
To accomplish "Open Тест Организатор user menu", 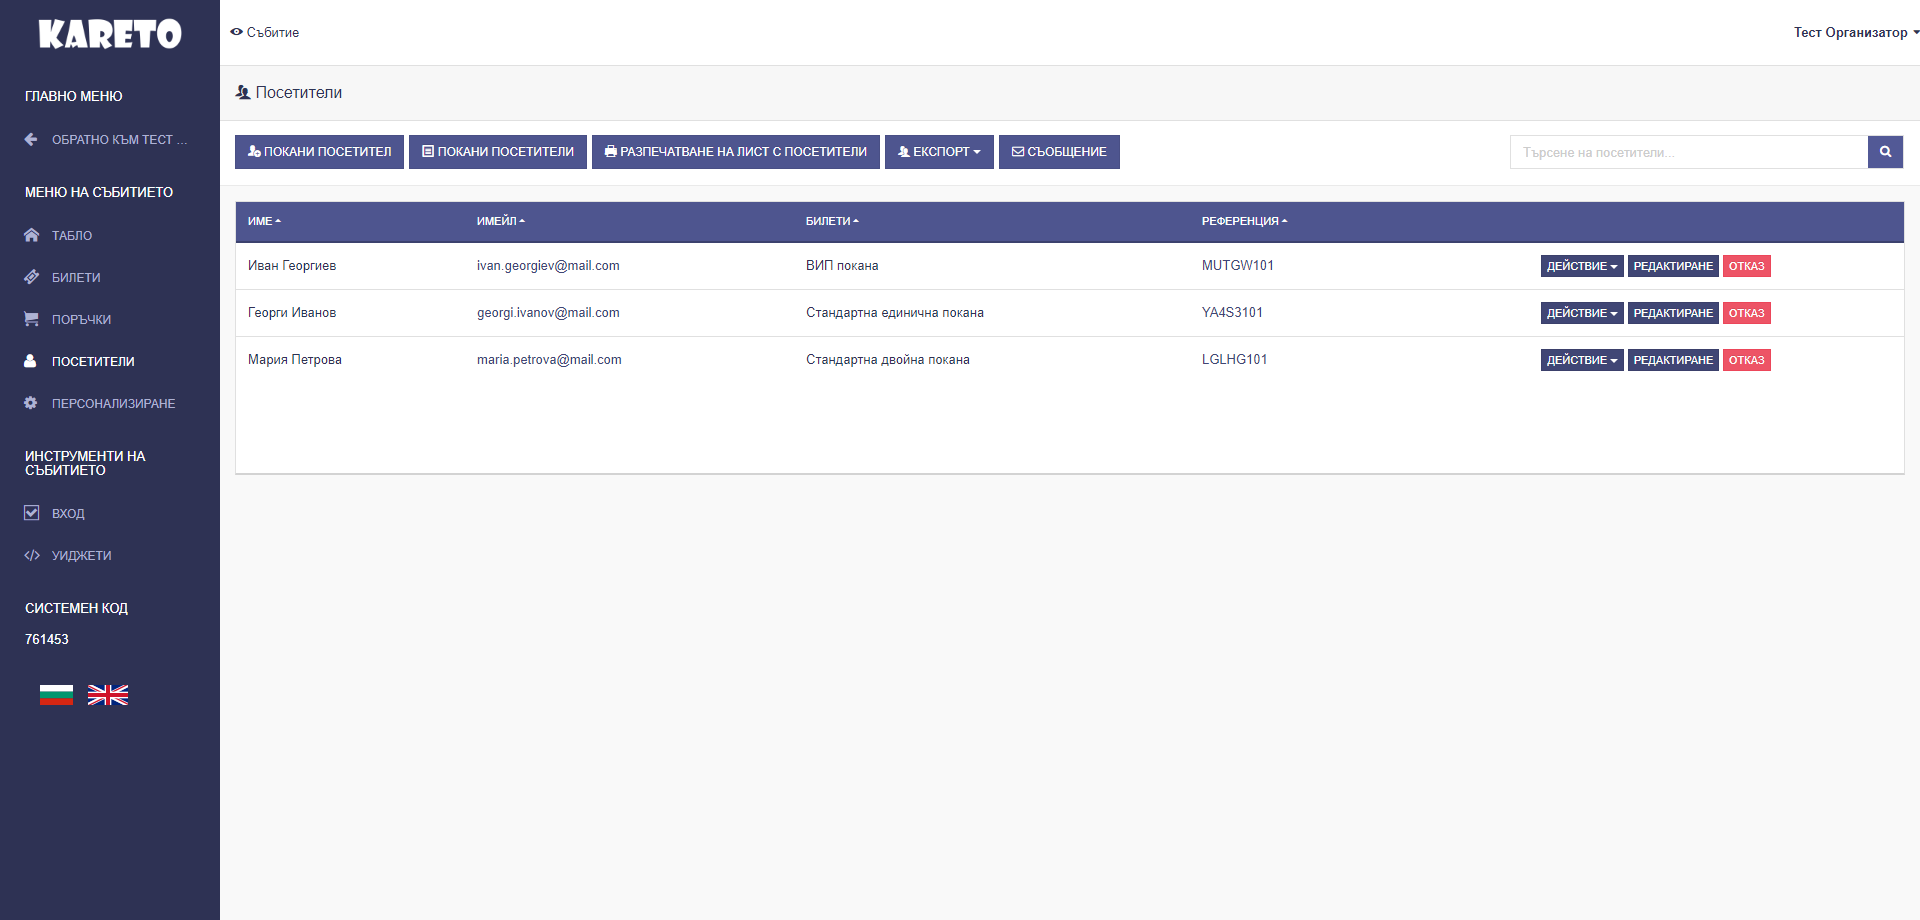I will tap(1856, 32).
